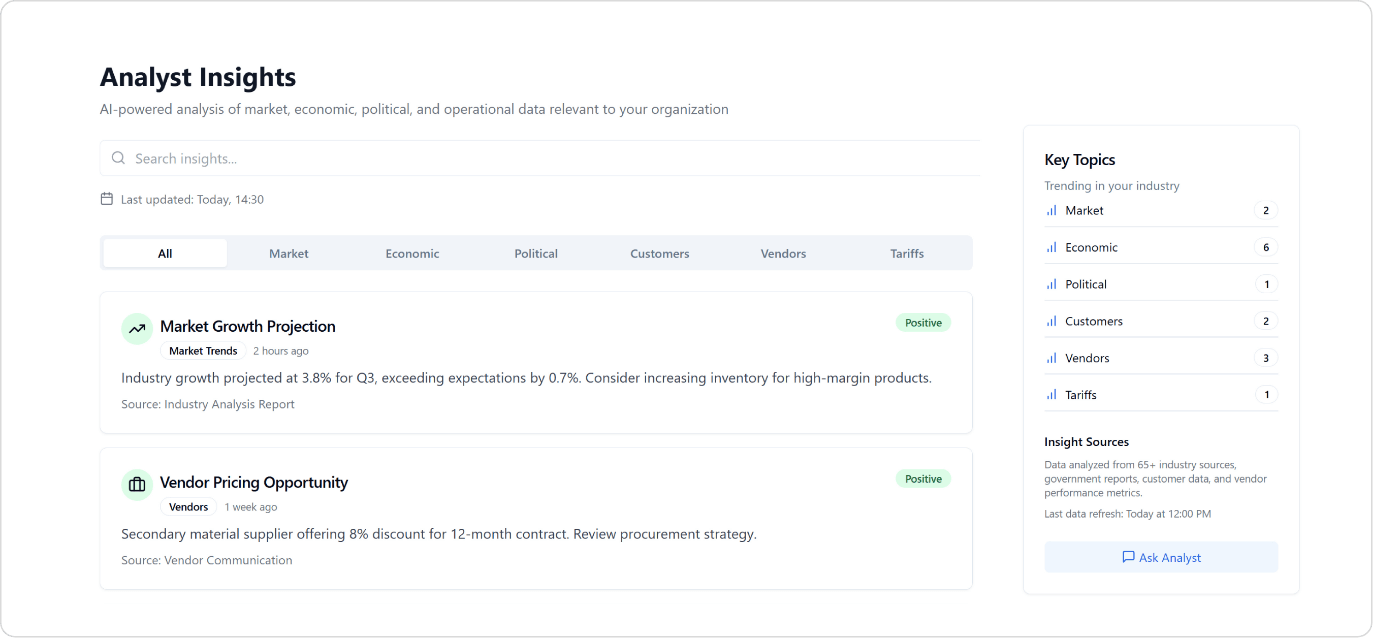The height and width of the screenshot is (638, 1373).
Task: Open the Market Growth Projection title
Action: pos(248,326)
